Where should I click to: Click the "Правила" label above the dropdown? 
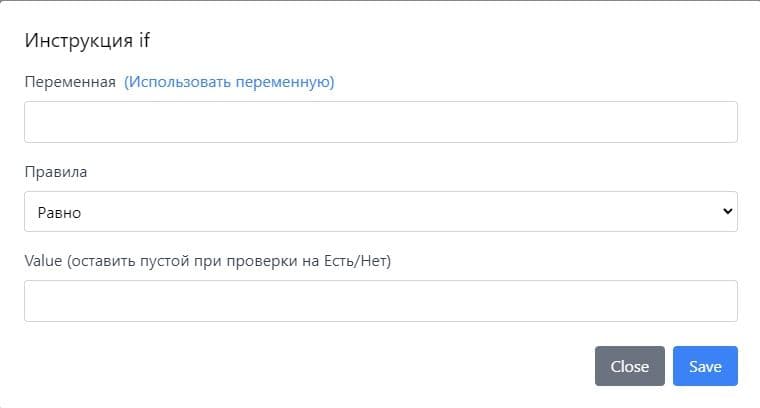click(x=55, y=172)
